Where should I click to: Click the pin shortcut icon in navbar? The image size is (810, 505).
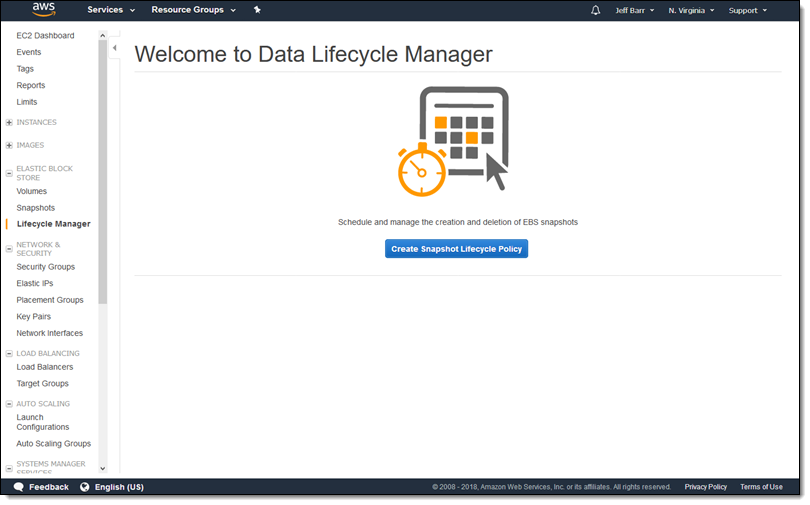point(257,10)
